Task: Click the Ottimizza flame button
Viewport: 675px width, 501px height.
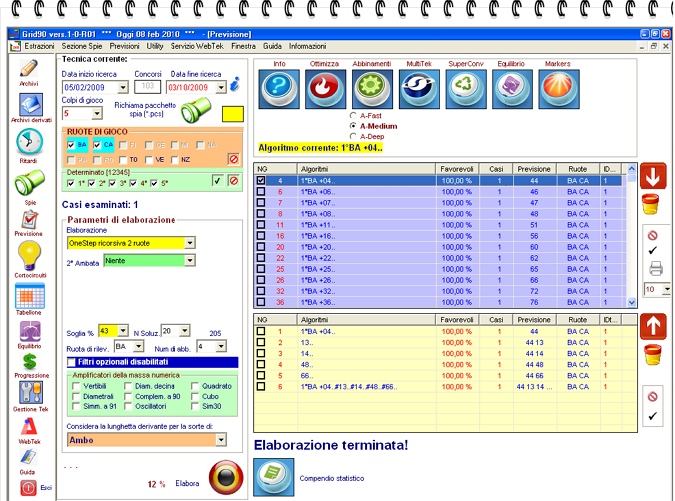Action: pyautogui.click(x=325, y=89)
